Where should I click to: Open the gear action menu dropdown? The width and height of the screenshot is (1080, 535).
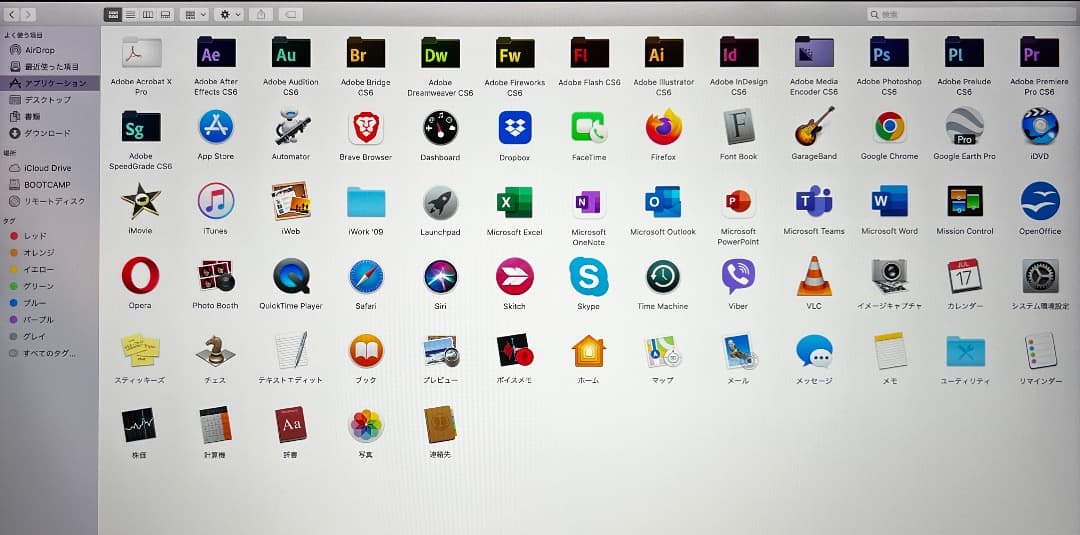coord(229,14)
